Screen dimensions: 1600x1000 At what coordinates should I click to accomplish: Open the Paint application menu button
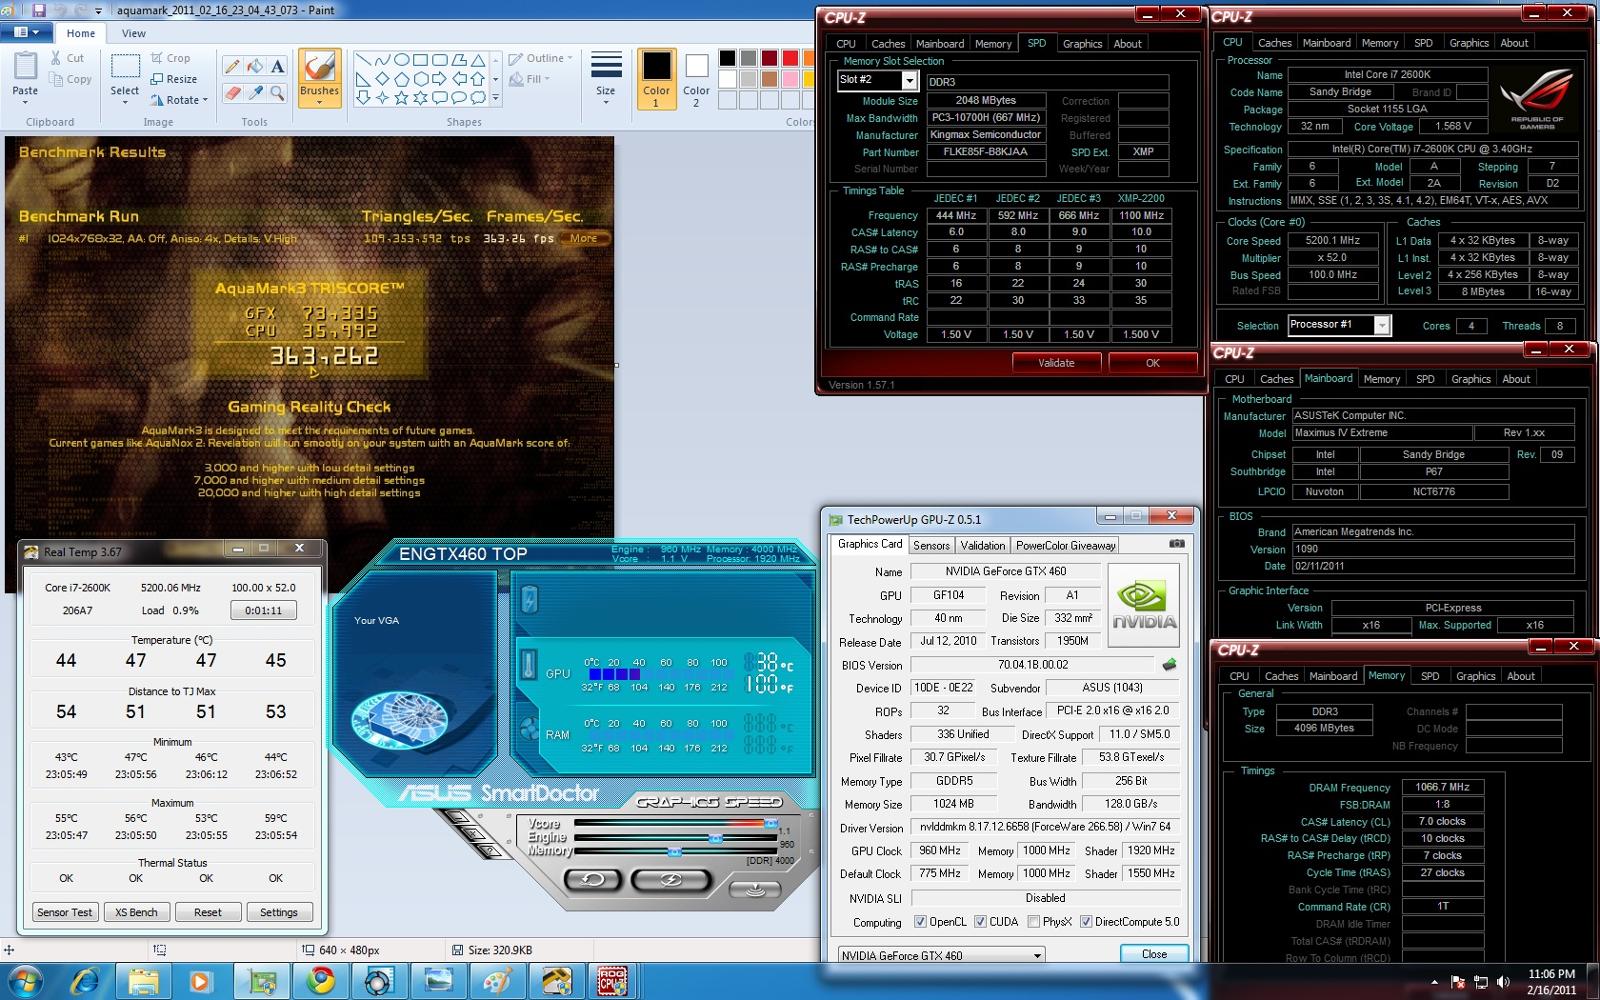[26, 33]
